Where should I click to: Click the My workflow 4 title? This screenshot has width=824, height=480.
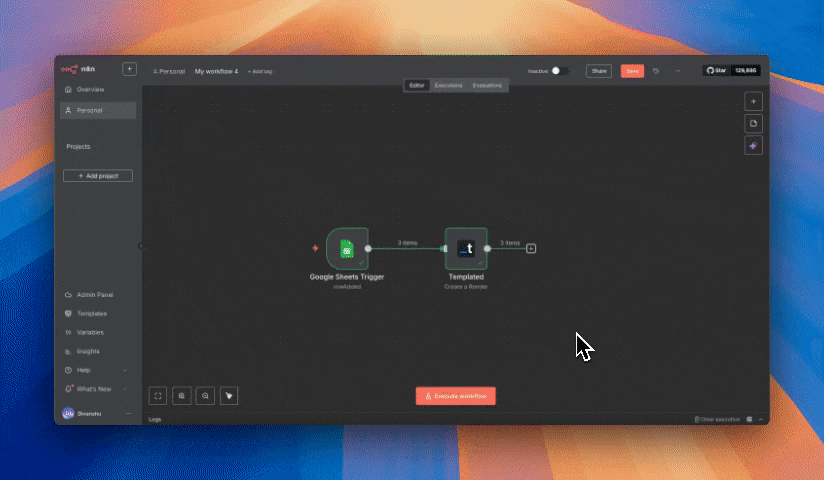pyautogui.click(x=216, y=72)
